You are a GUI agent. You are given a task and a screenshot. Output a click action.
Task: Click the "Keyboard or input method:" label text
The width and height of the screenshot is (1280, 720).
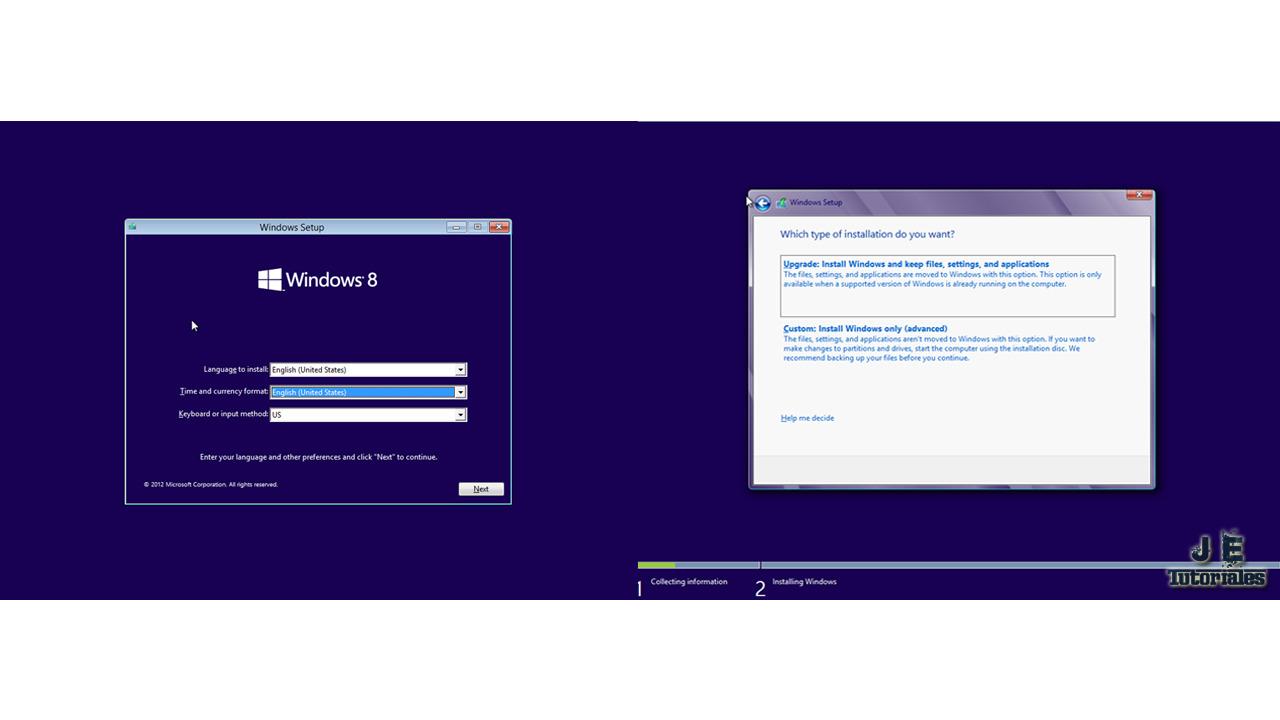click(x=224, y=414)
